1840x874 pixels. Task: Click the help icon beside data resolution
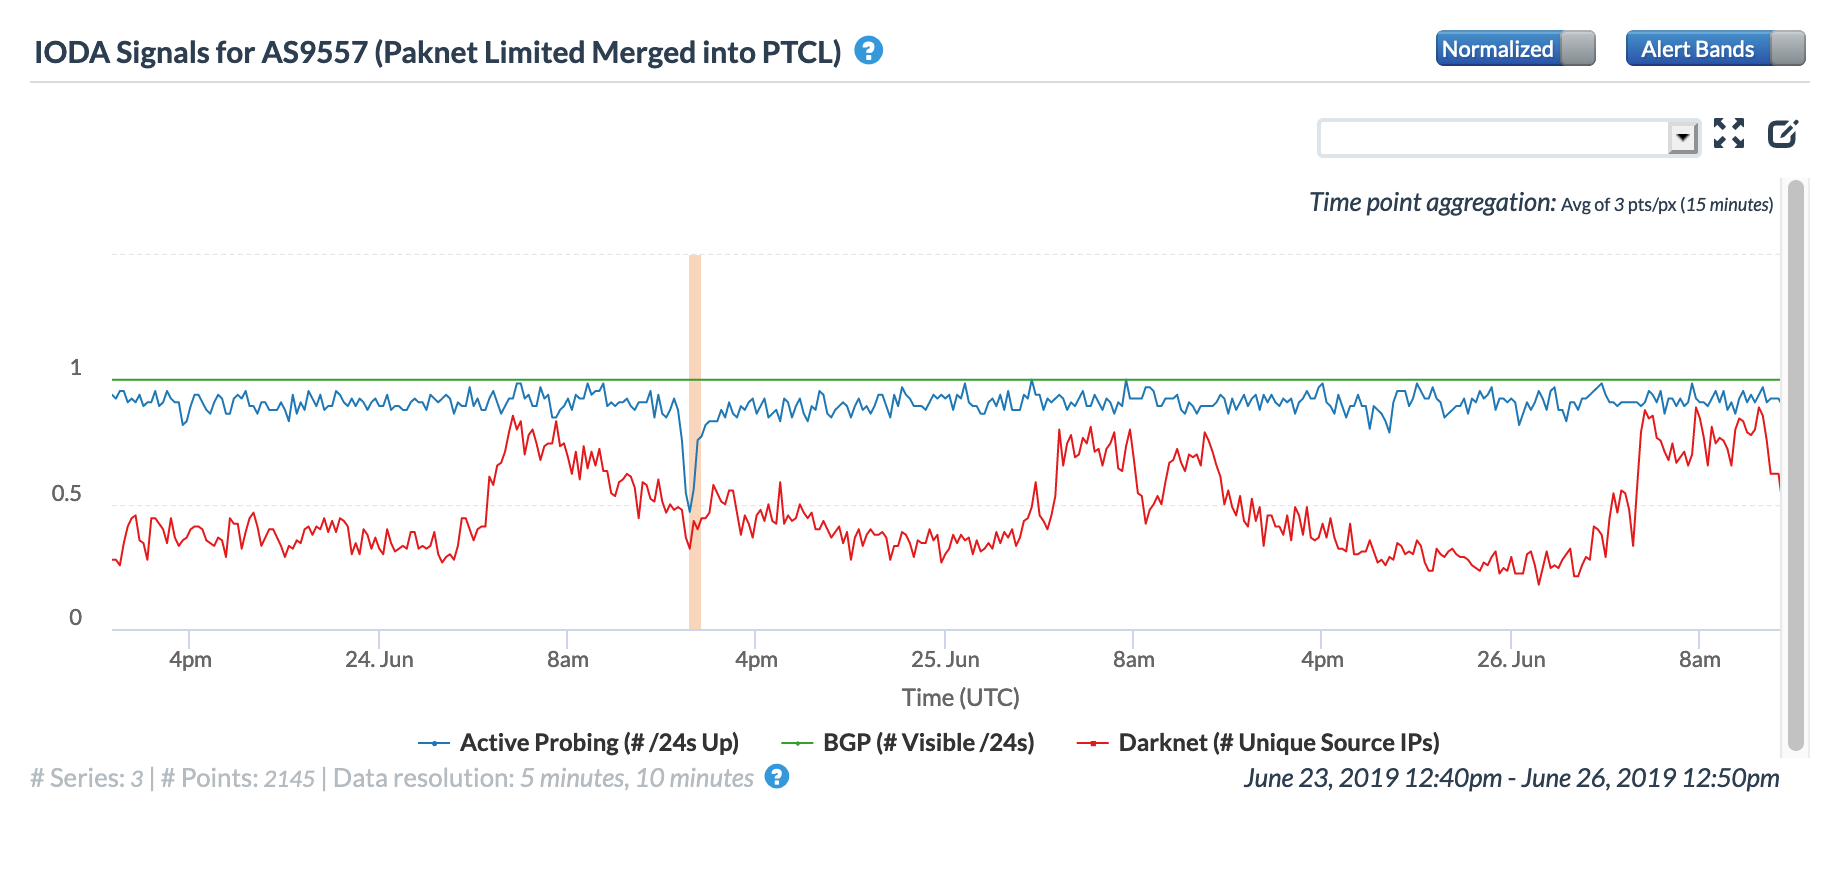[776, 776]
